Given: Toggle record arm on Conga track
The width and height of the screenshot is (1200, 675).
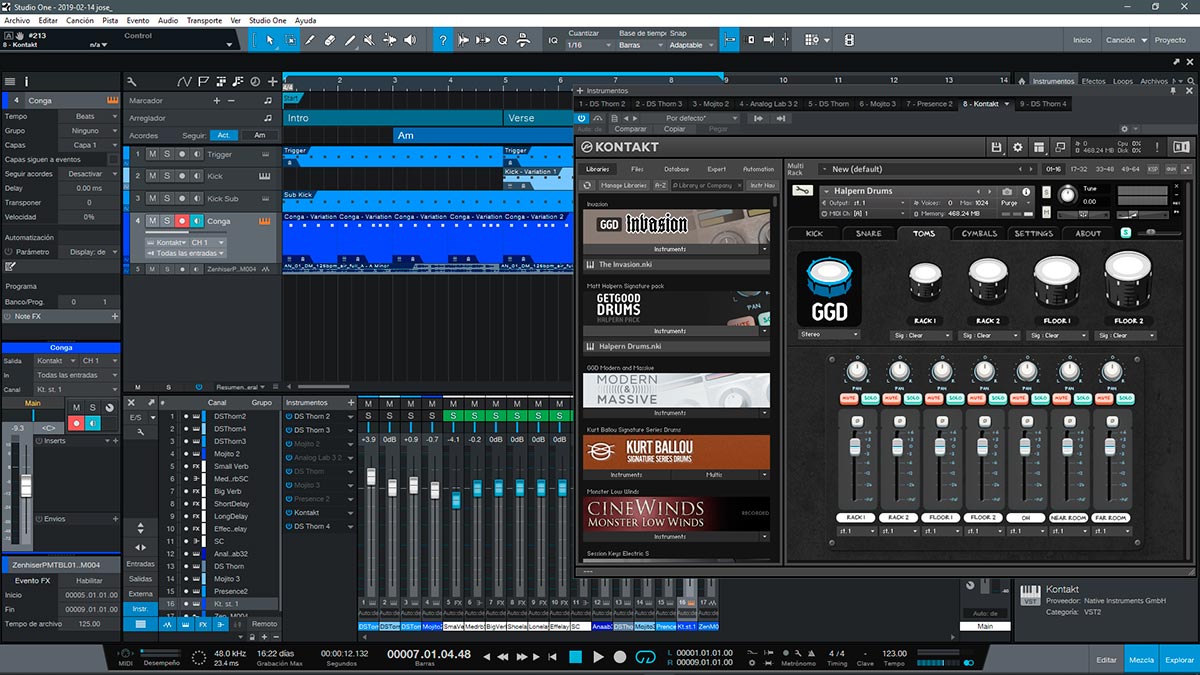Looking at the screenshot, I should [182, 221].
